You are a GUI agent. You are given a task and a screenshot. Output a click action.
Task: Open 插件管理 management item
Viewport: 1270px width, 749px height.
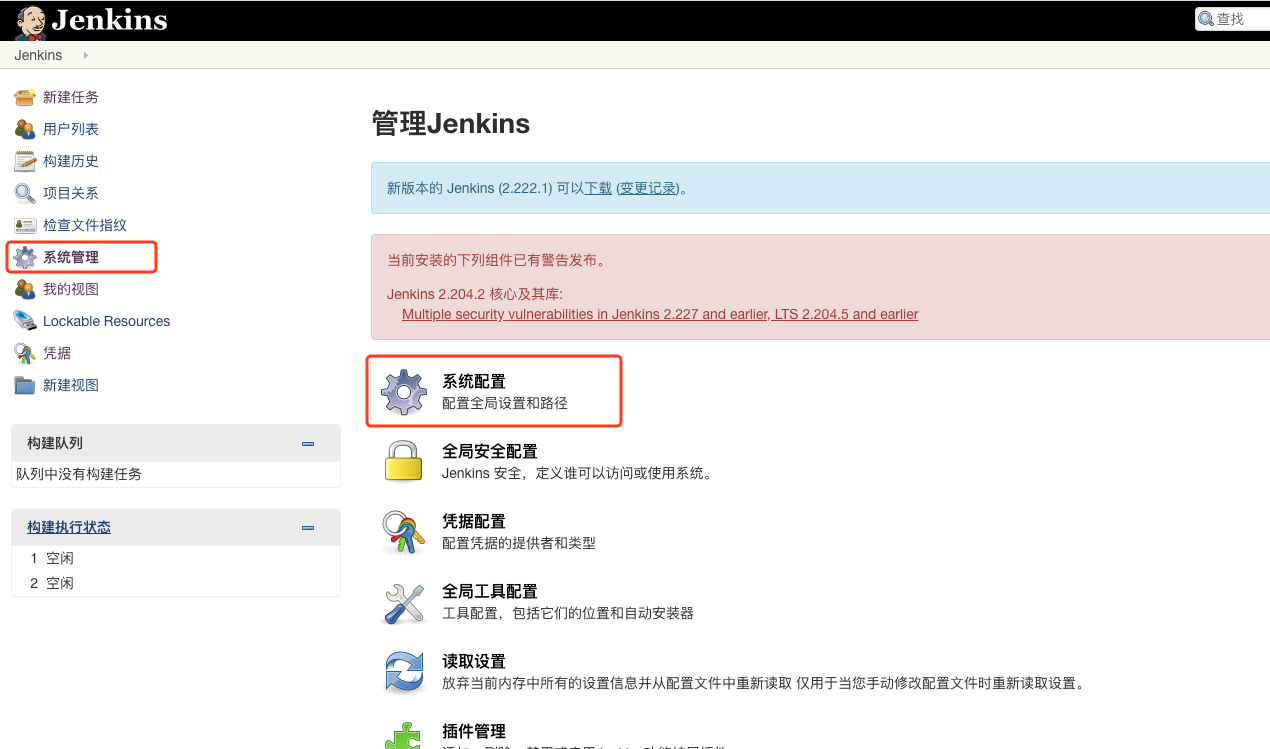point(474,731)
